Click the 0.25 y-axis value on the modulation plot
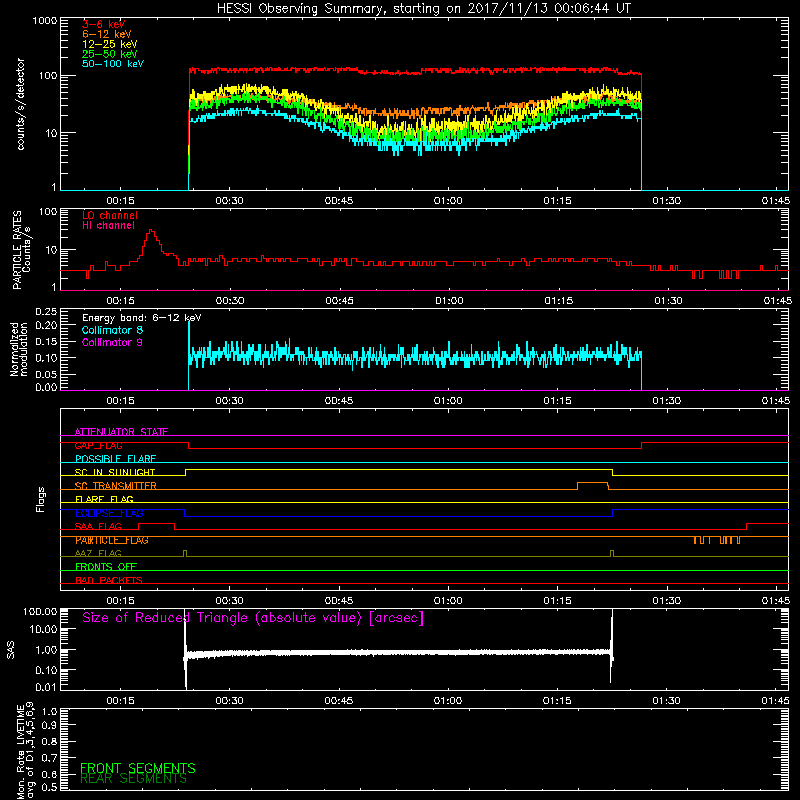Screen dimensions: 800x800 pos(46,311)
